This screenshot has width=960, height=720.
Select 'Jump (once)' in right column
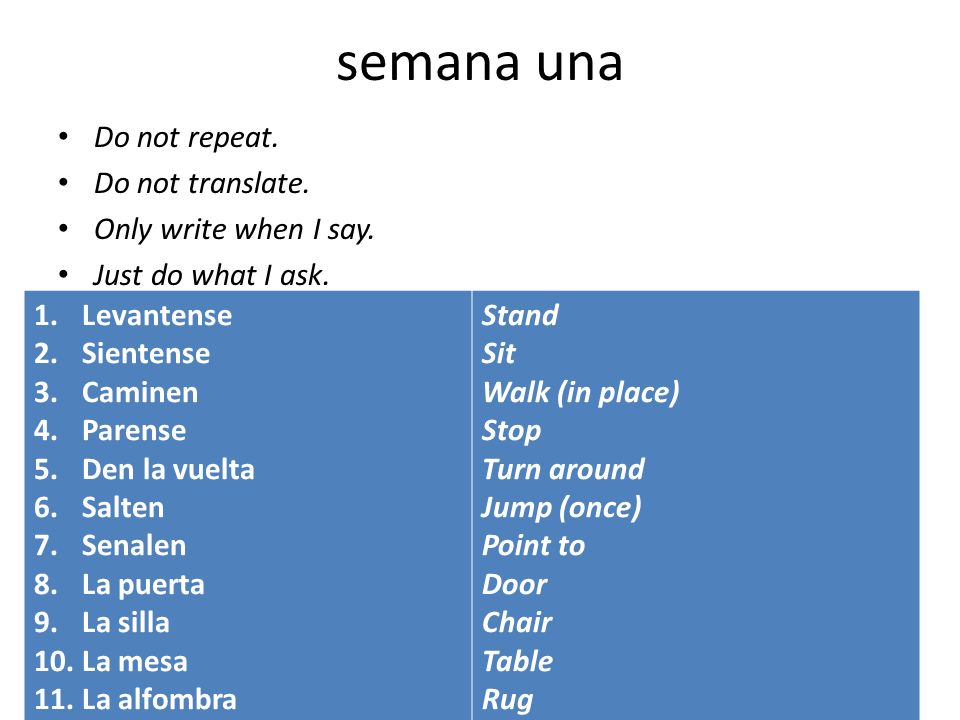pos(561,508)
